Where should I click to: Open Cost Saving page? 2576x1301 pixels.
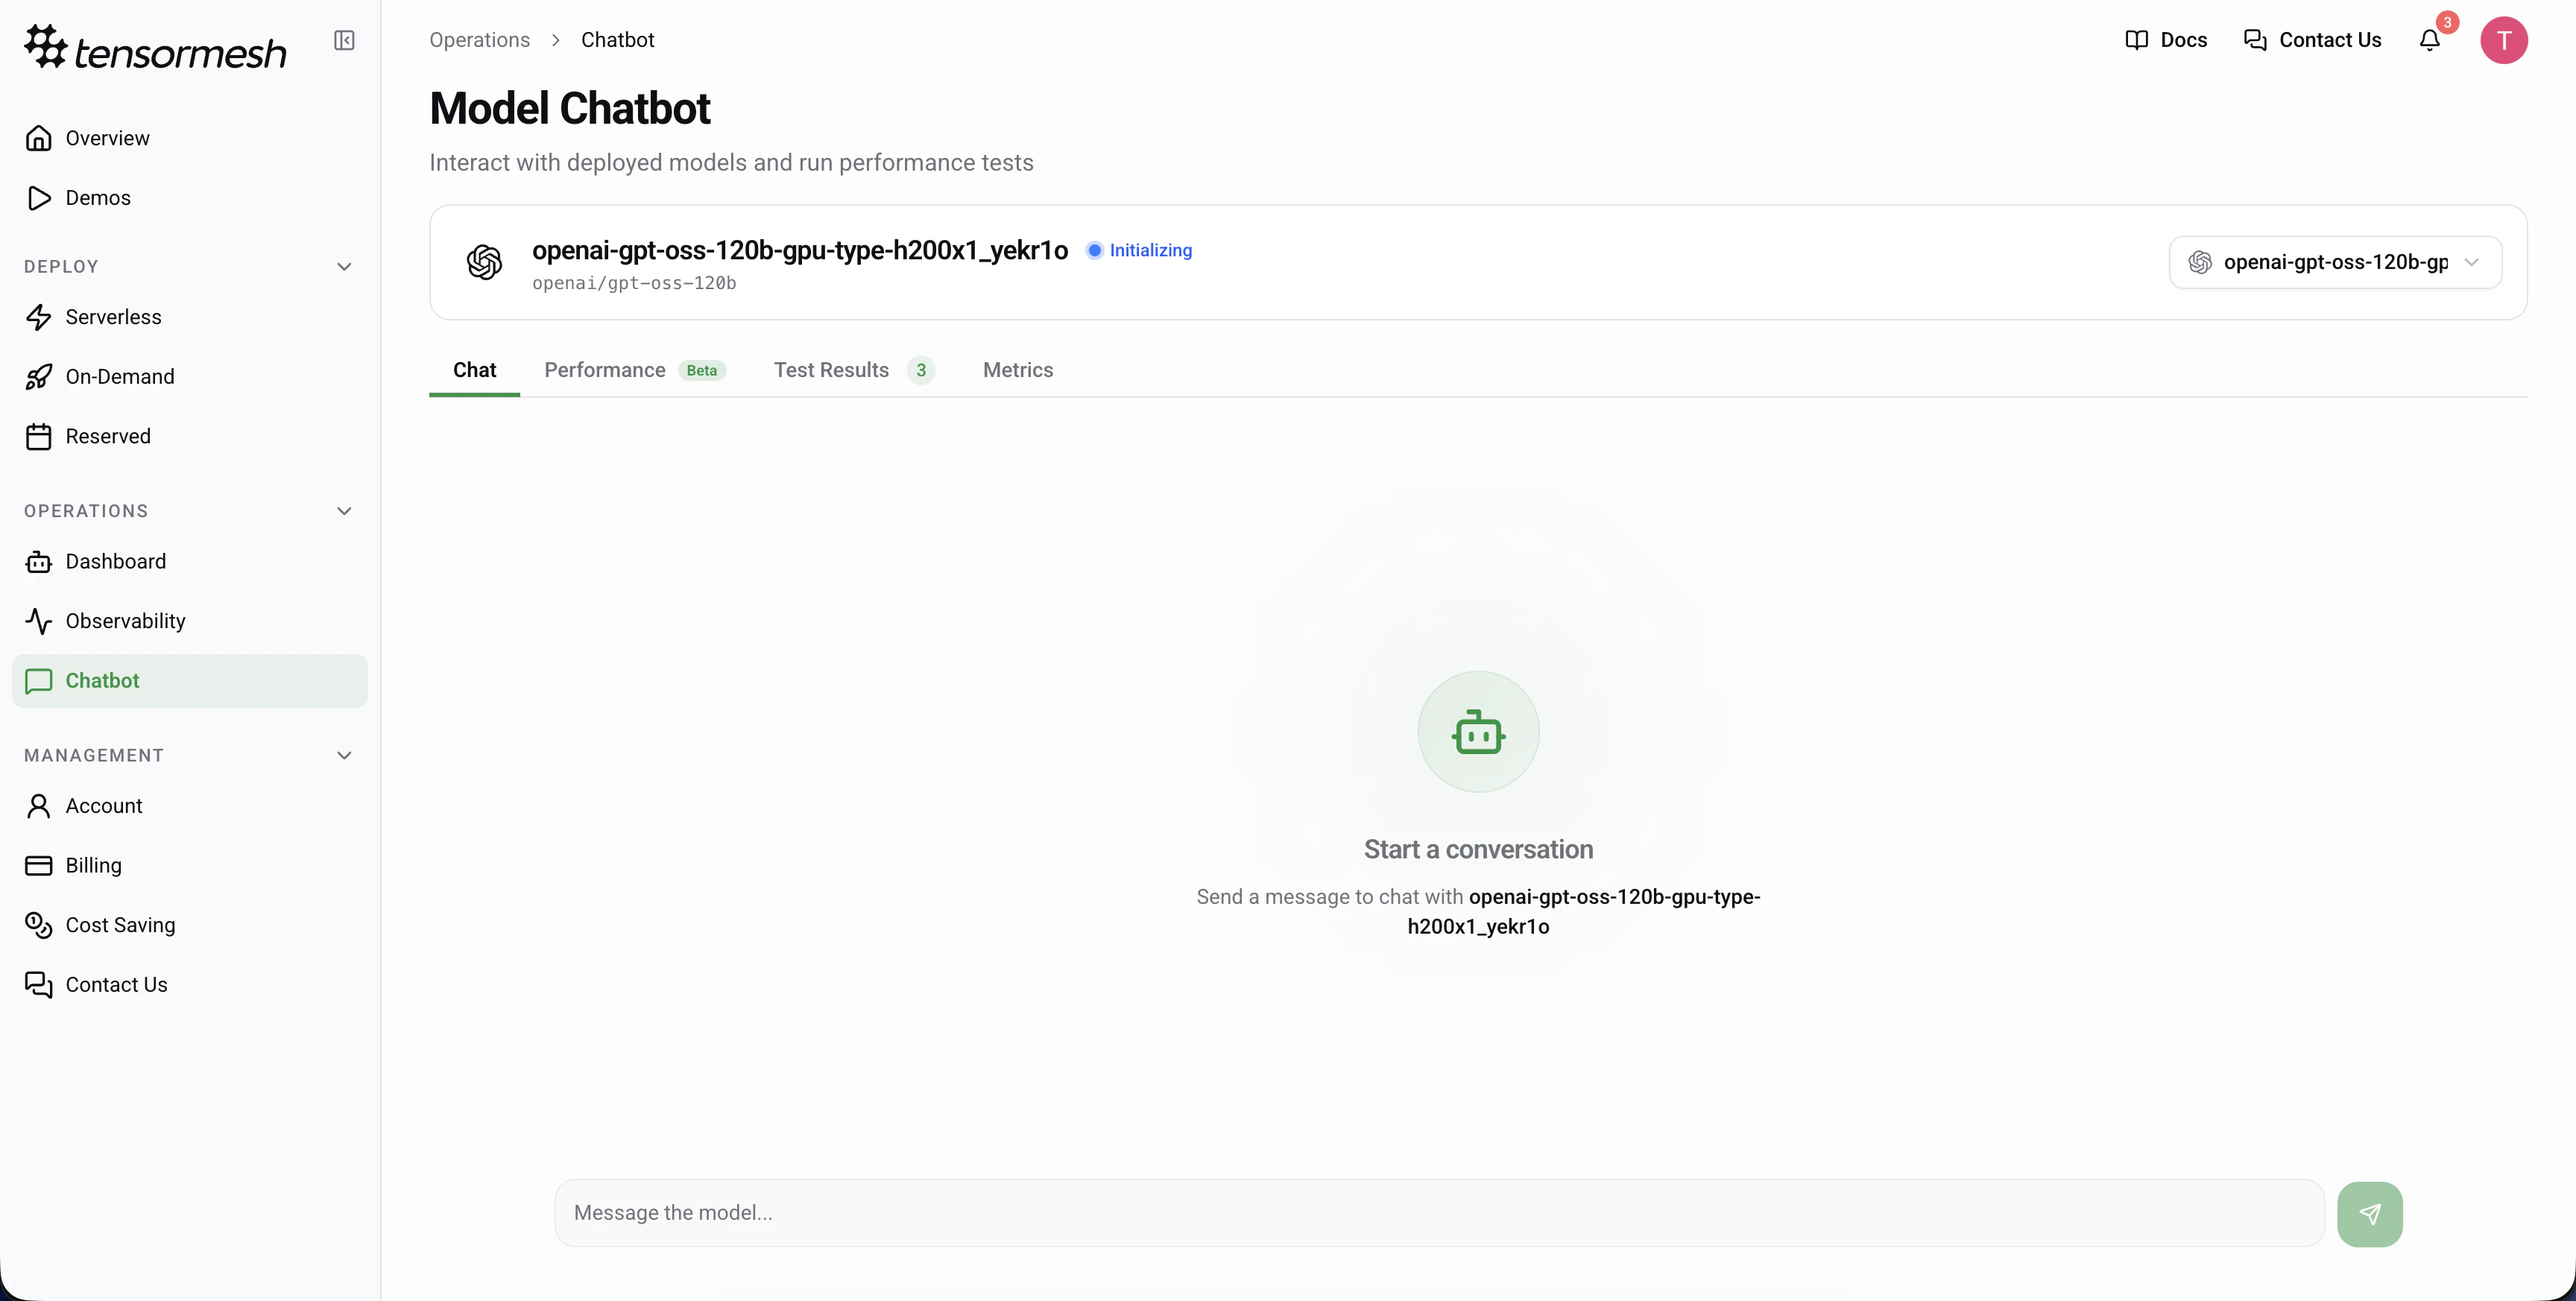[x=190, y=925]
